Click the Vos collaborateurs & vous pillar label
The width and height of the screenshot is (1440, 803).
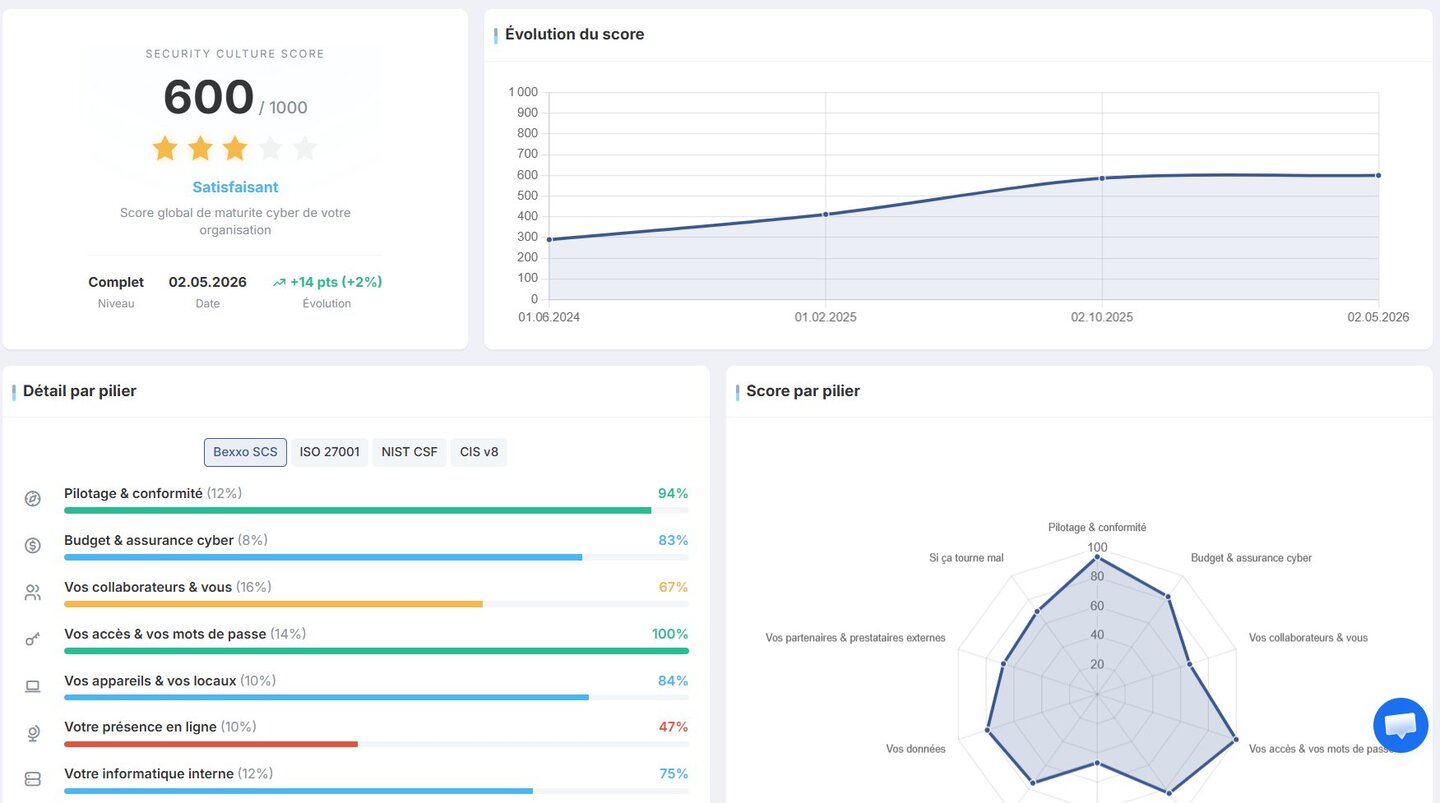click(x=148, y=587)
